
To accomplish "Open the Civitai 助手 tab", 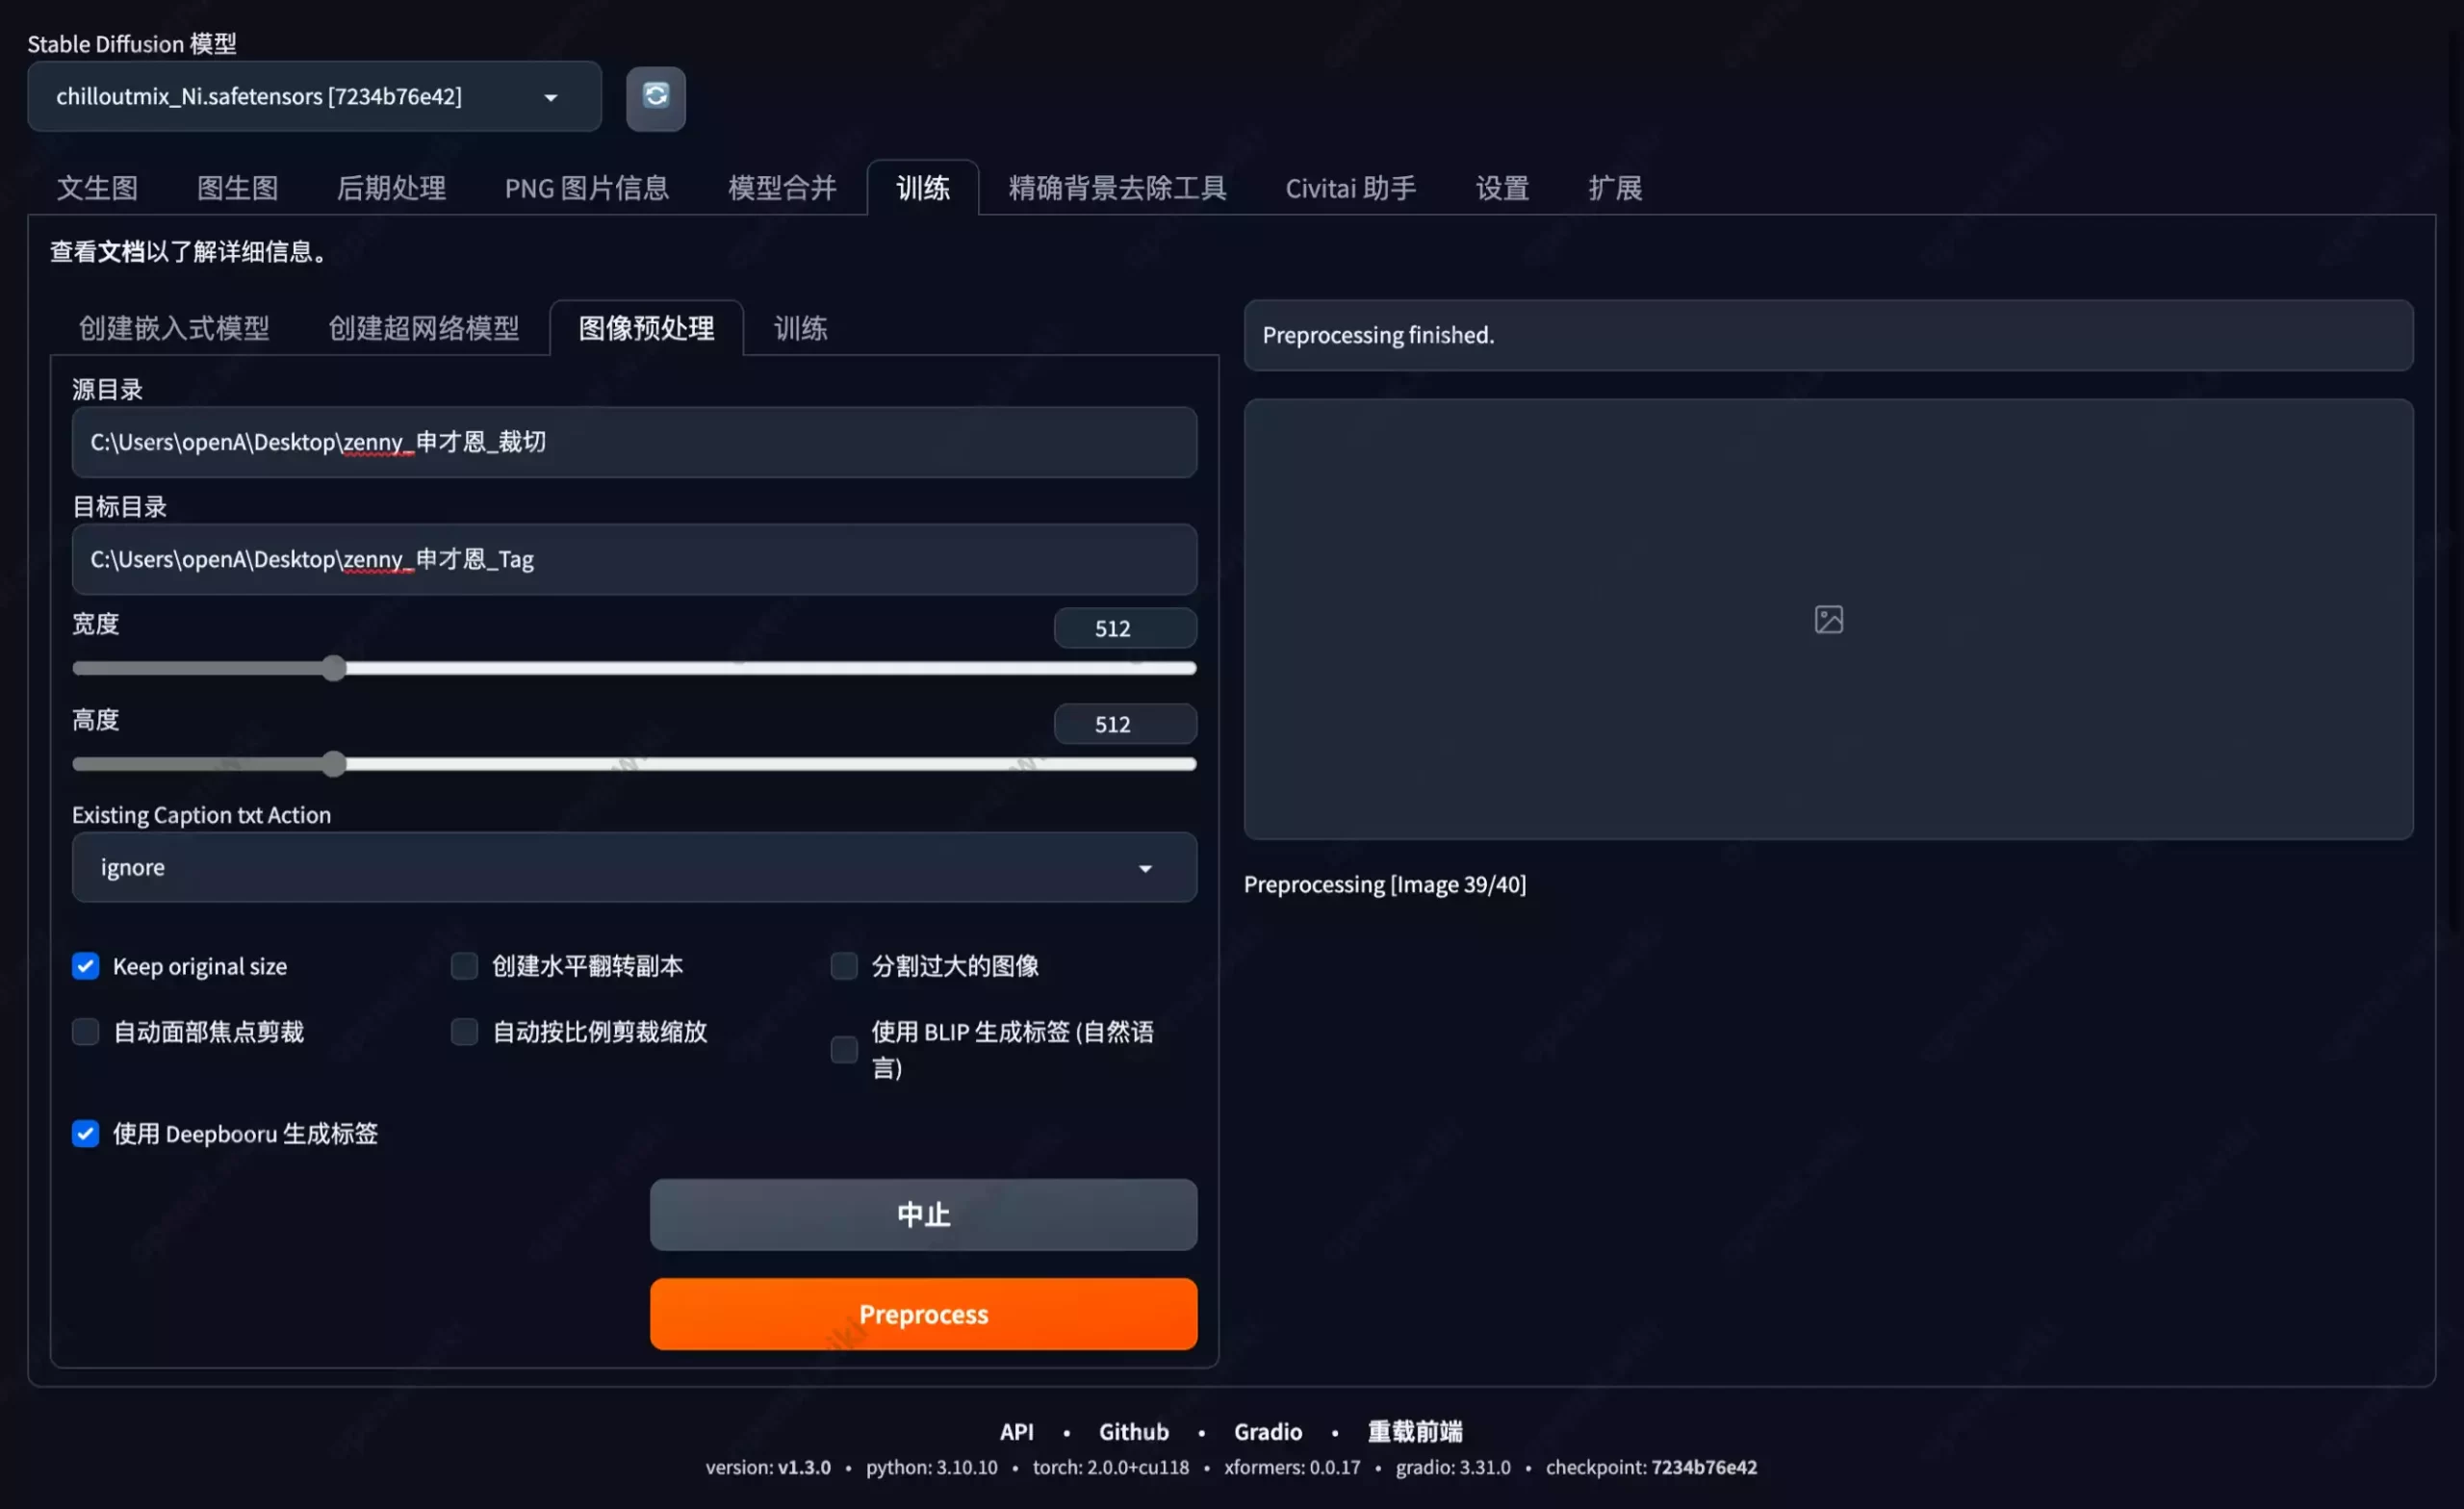I will click(x=1350, y=187).
